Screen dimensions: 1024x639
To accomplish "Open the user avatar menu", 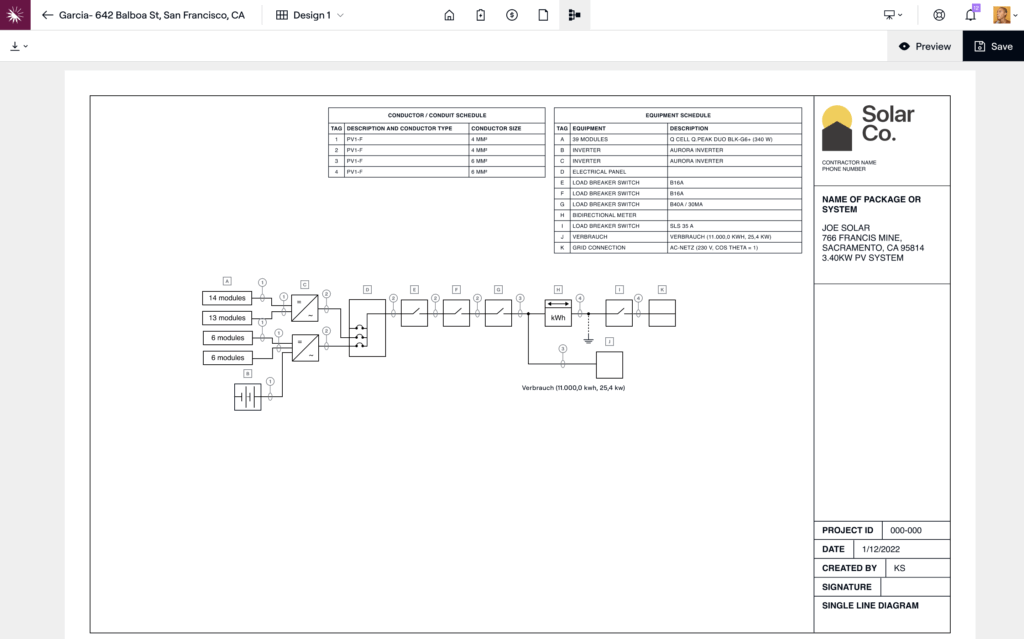I will 1001,15.
